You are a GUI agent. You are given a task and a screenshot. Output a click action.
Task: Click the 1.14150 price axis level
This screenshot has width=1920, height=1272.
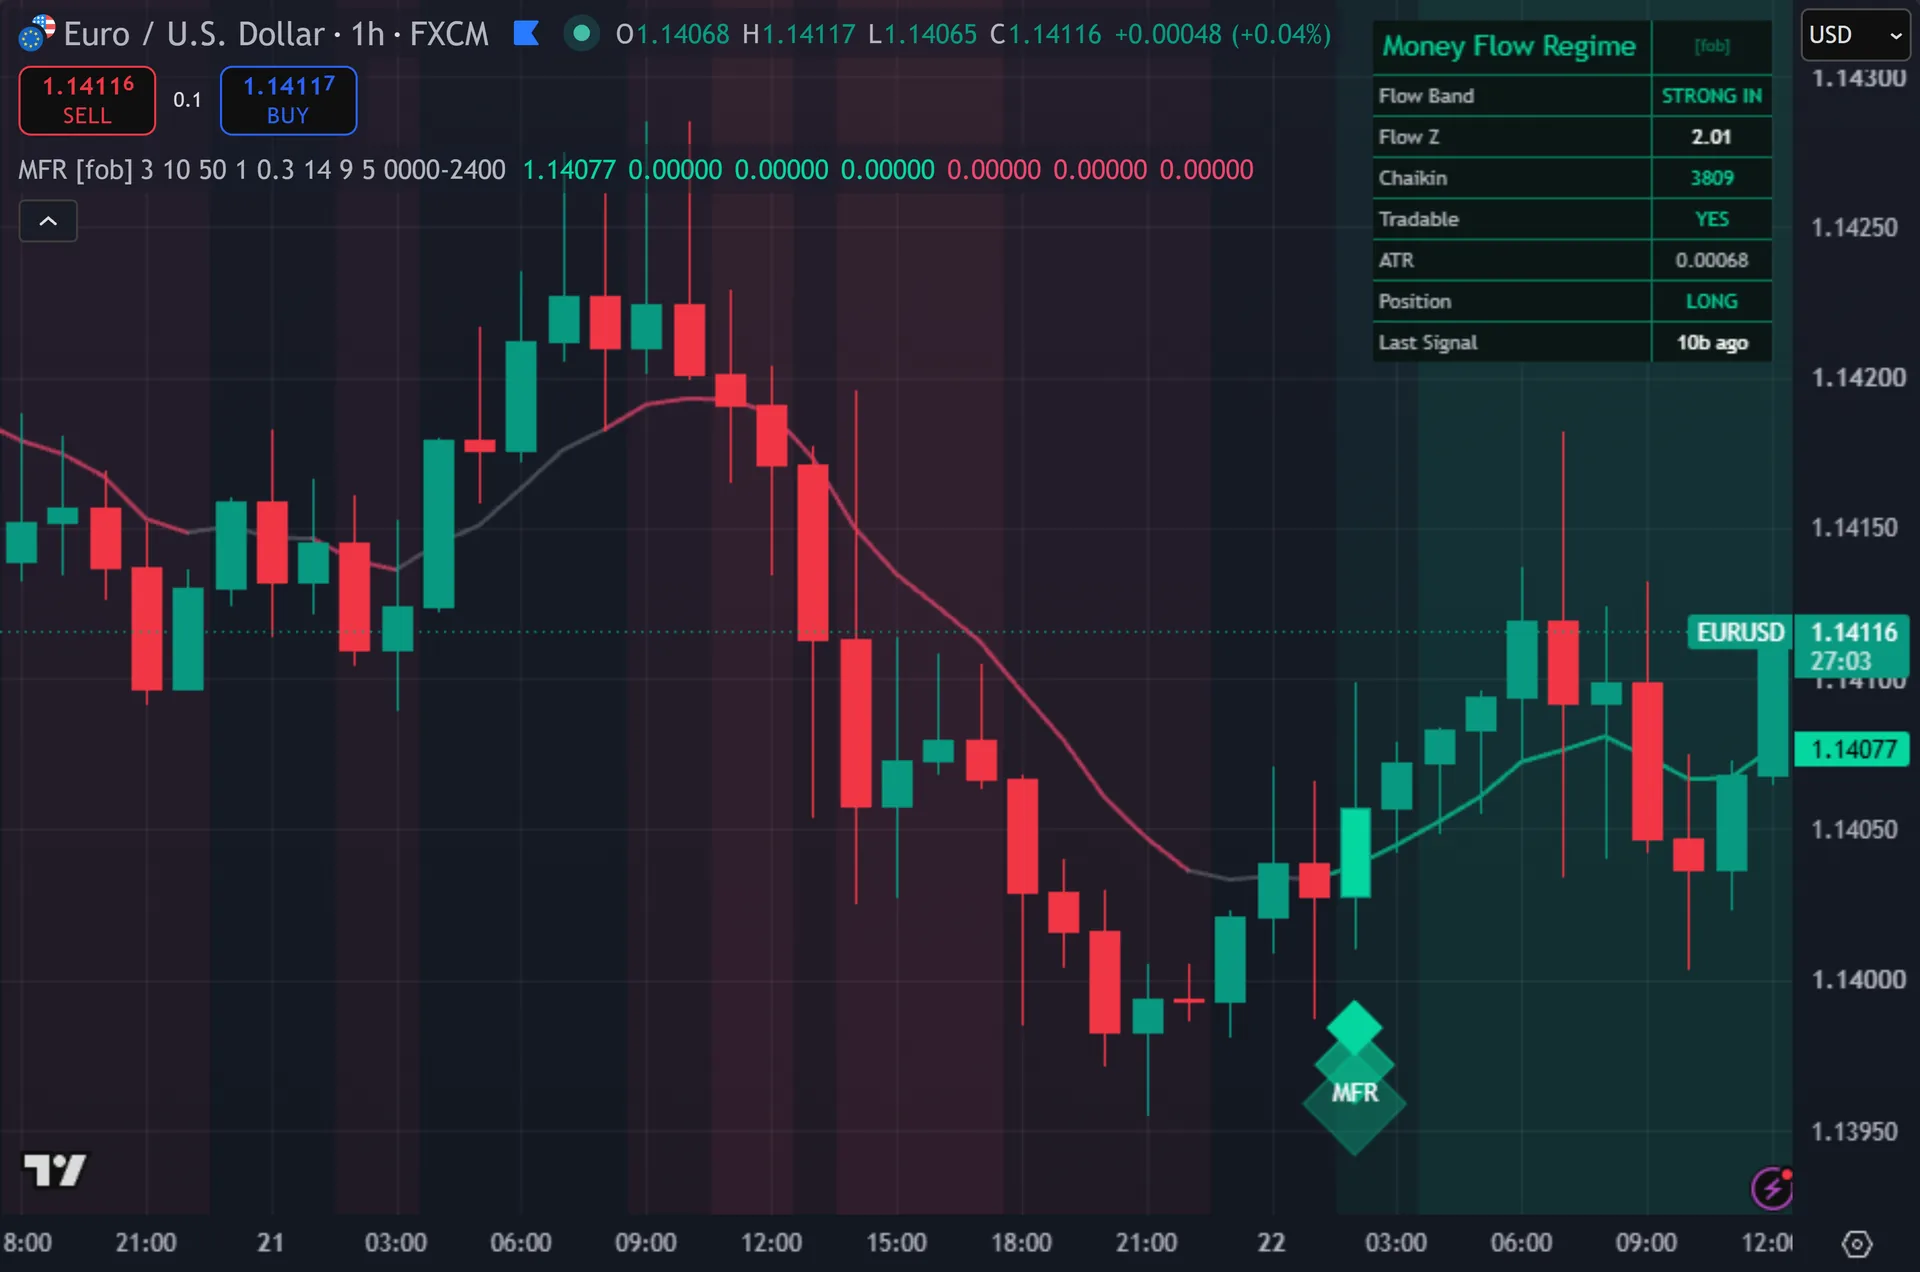(1854, 527)
